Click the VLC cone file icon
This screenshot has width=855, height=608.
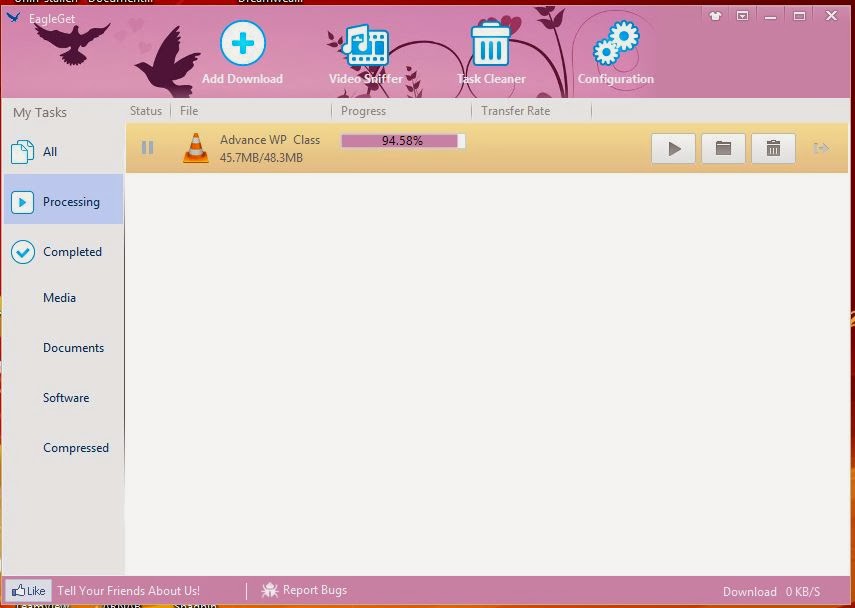(196, 148)
